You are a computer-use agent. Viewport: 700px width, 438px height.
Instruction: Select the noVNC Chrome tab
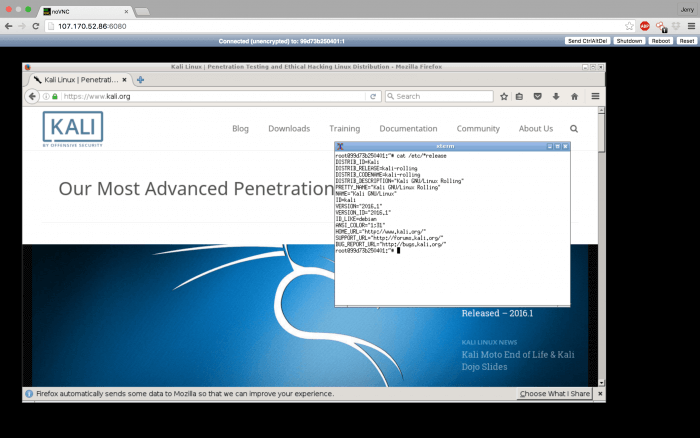pyautogui.click(x=85, y=11)
